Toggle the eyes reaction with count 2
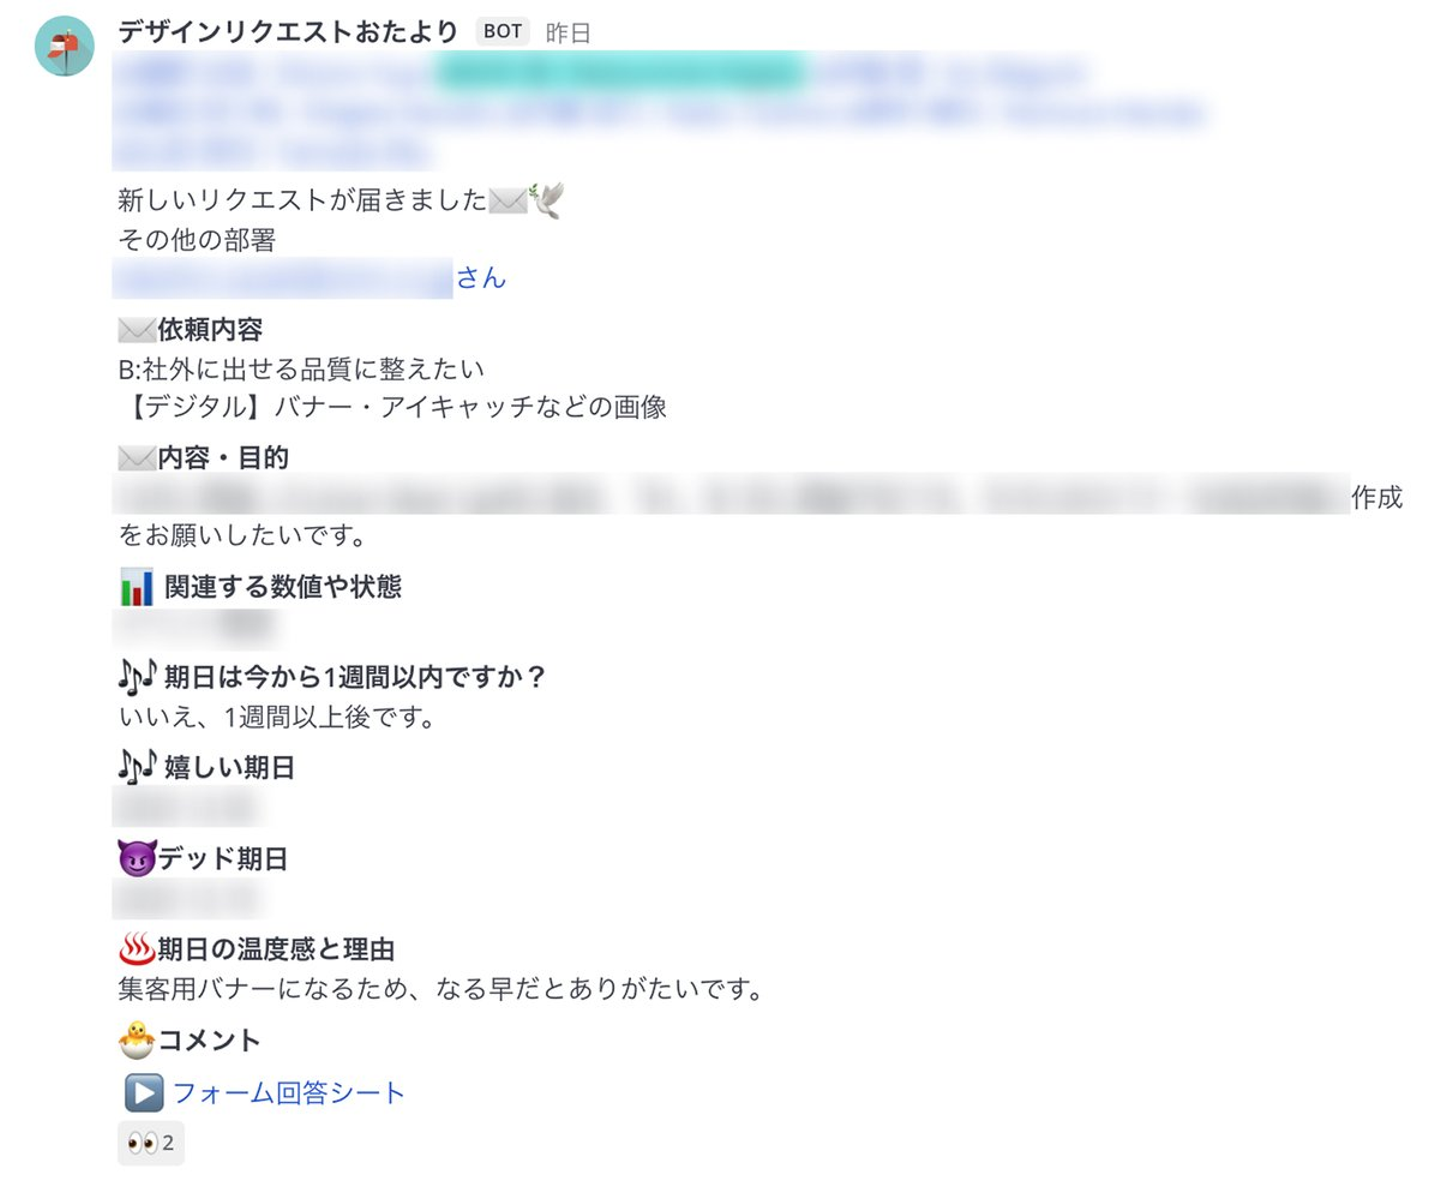1440x1180 pixels. pos(151,1143)
